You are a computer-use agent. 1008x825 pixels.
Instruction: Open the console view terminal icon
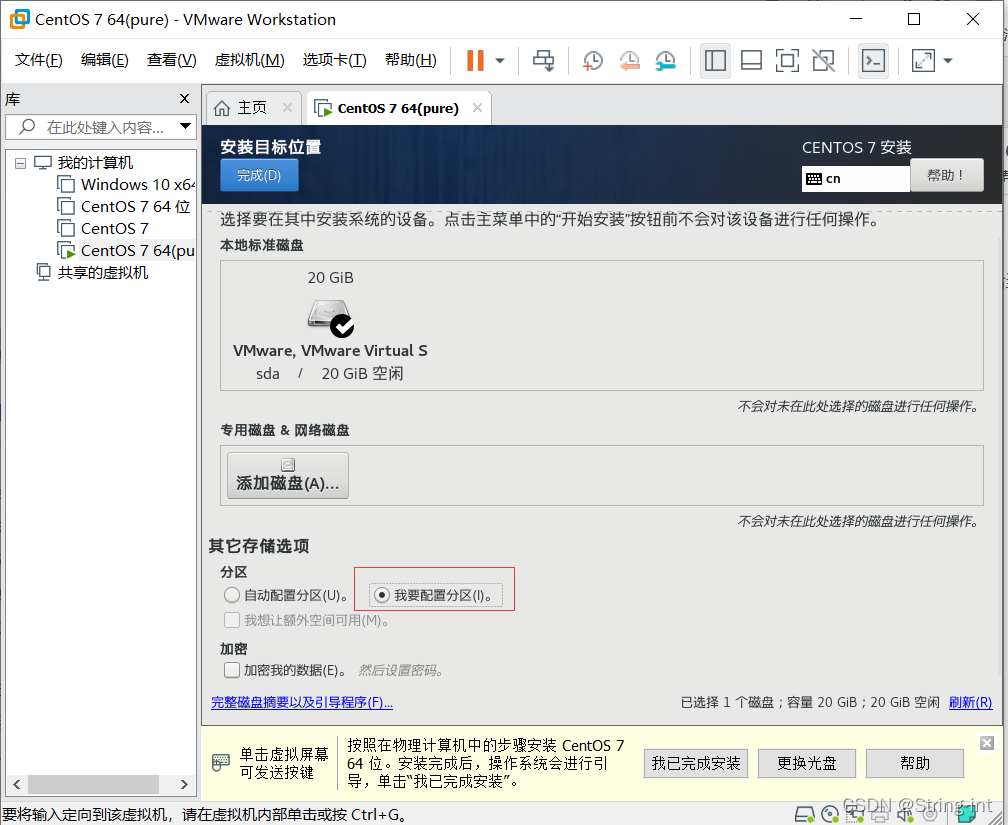tap(873, 61)
